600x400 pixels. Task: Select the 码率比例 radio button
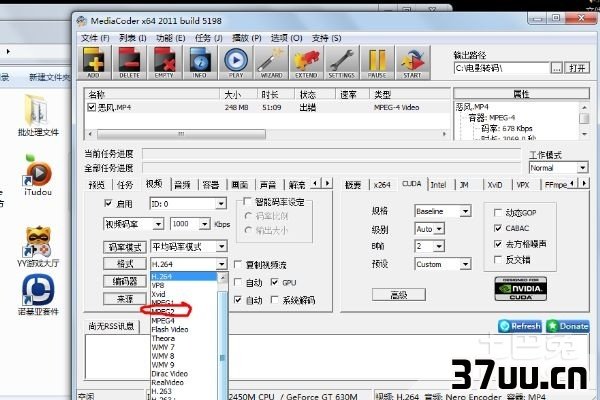[248, 216]
